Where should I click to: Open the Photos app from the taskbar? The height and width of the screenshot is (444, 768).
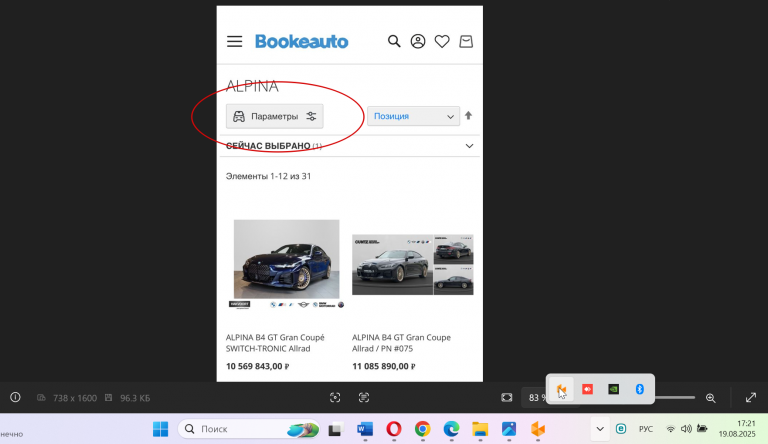pyautogui.click(x=509, y=429)
